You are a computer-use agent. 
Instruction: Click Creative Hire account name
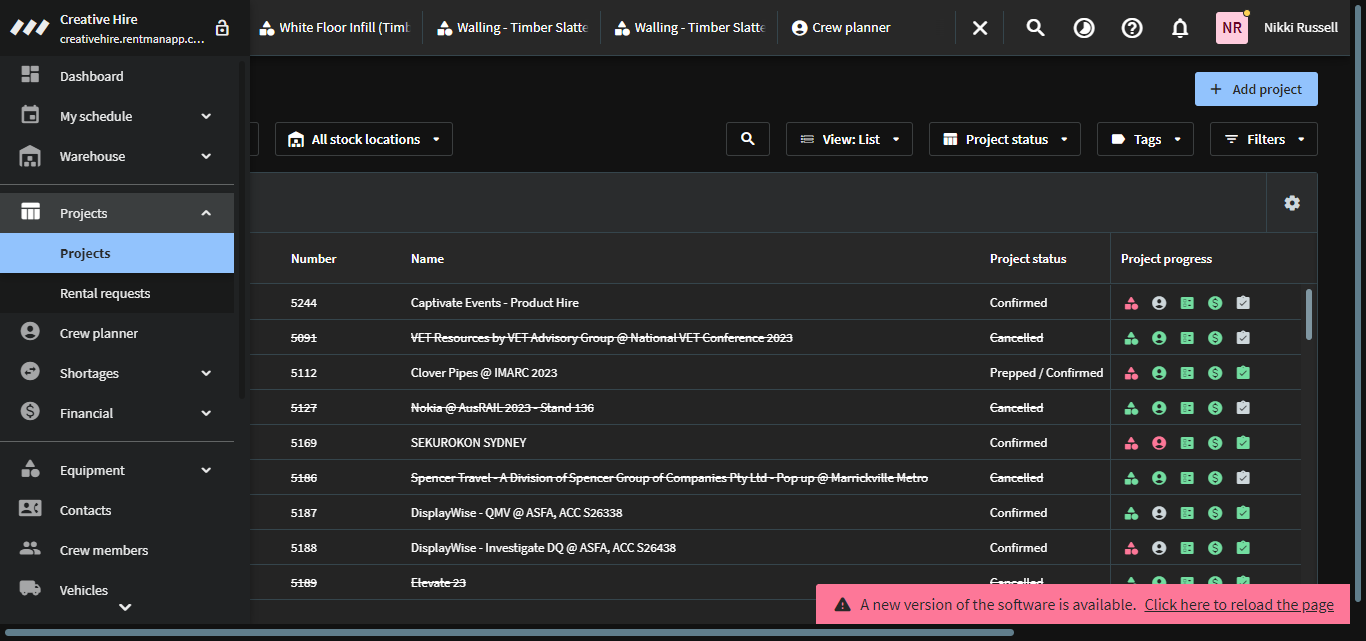[x=99, y=19]
